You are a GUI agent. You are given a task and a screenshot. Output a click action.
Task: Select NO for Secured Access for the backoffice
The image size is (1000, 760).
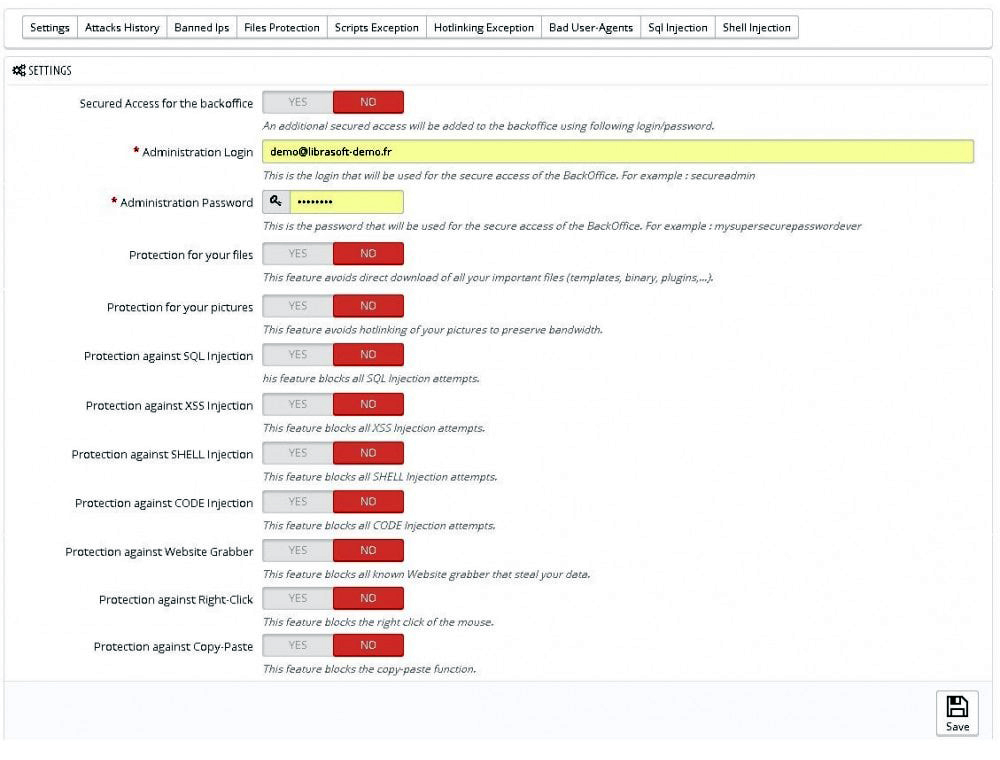368,102
